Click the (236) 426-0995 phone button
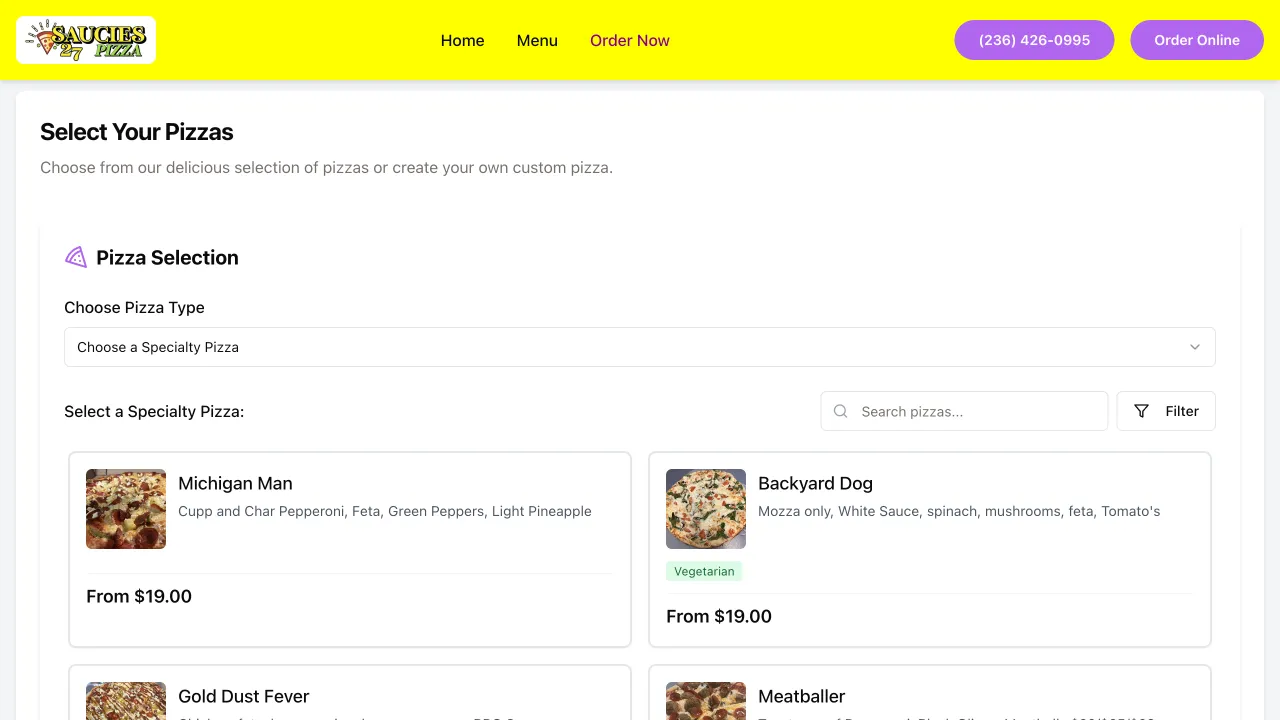This screenshot has width=1280, height=720. coord(1034,40)
